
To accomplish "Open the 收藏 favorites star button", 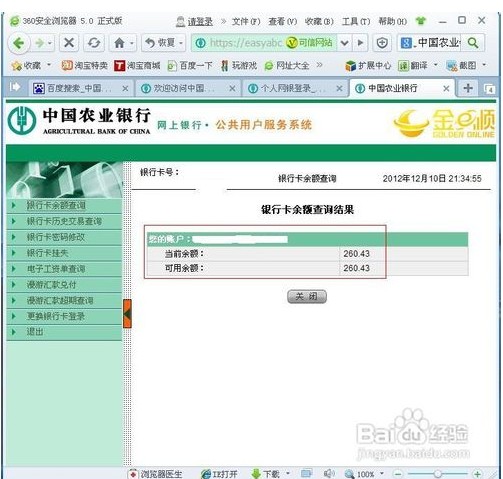I will click(x=27, y=66).
